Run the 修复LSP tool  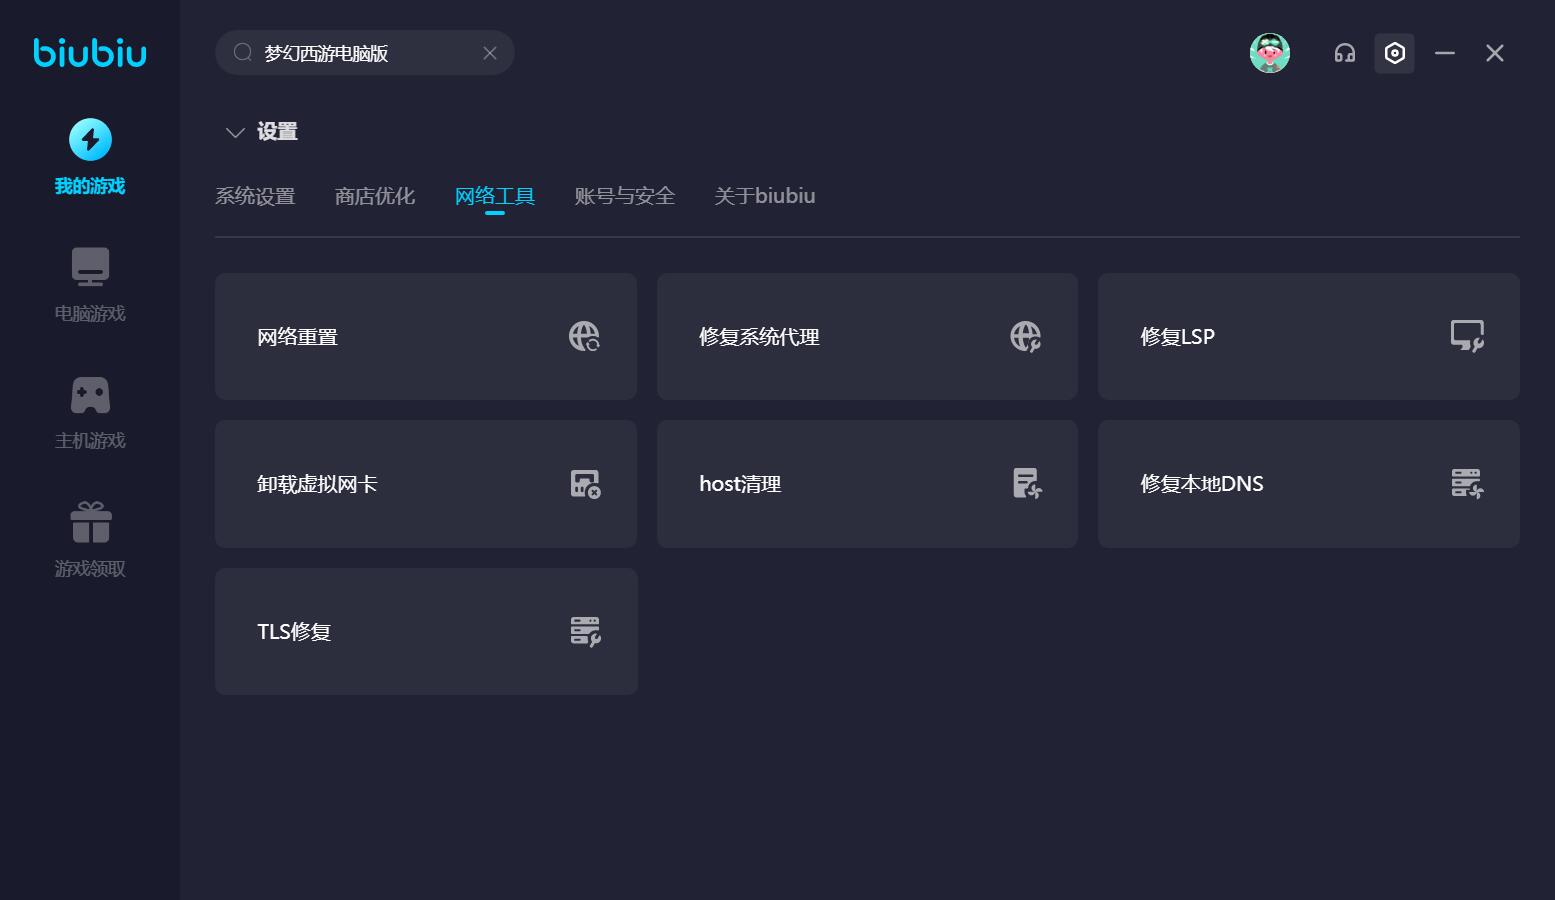click(1308, 336)
